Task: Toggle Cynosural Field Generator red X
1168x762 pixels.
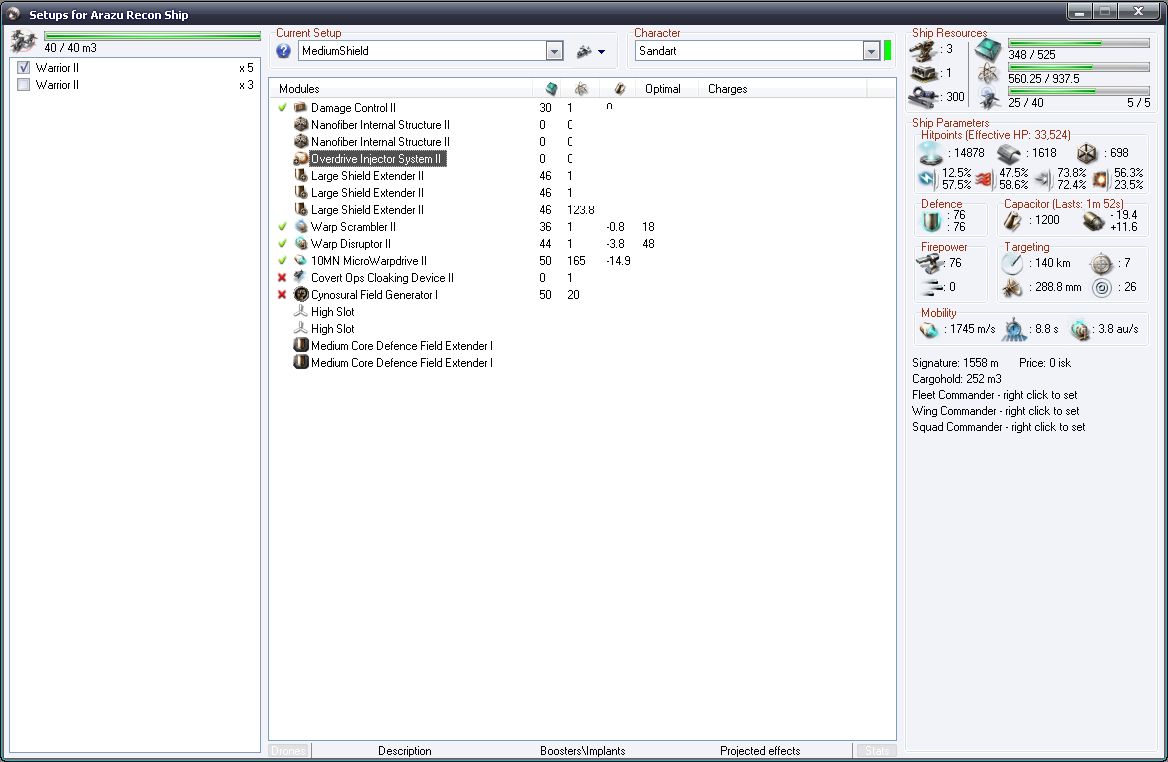Action: 282,294
